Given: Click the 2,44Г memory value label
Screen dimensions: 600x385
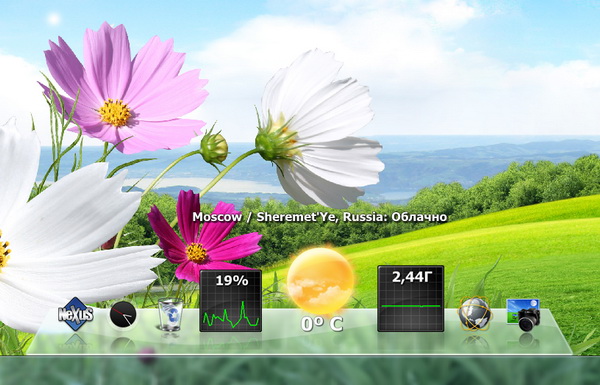Looking at the screenshot, I should (x=411, y=277).
